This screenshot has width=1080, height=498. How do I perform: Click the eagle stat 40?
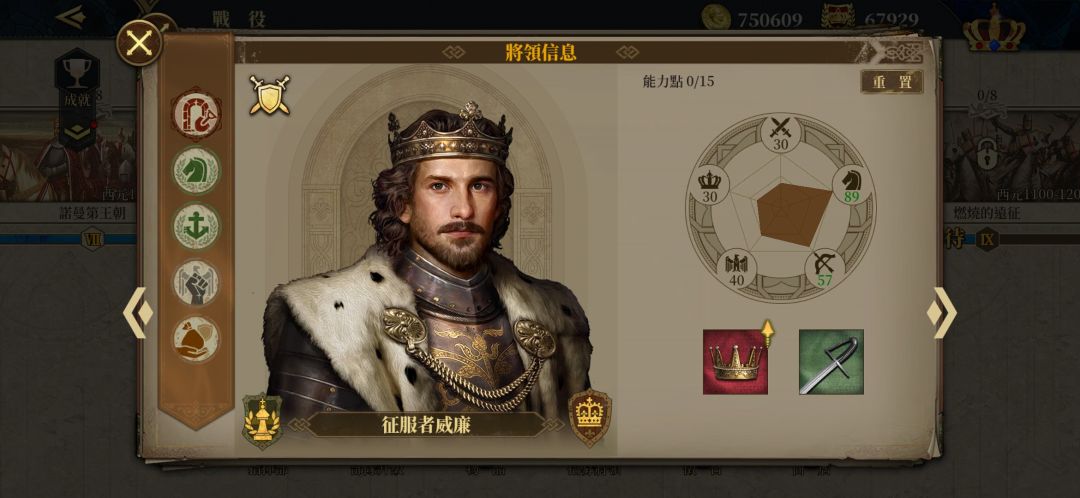coord(736,269)
